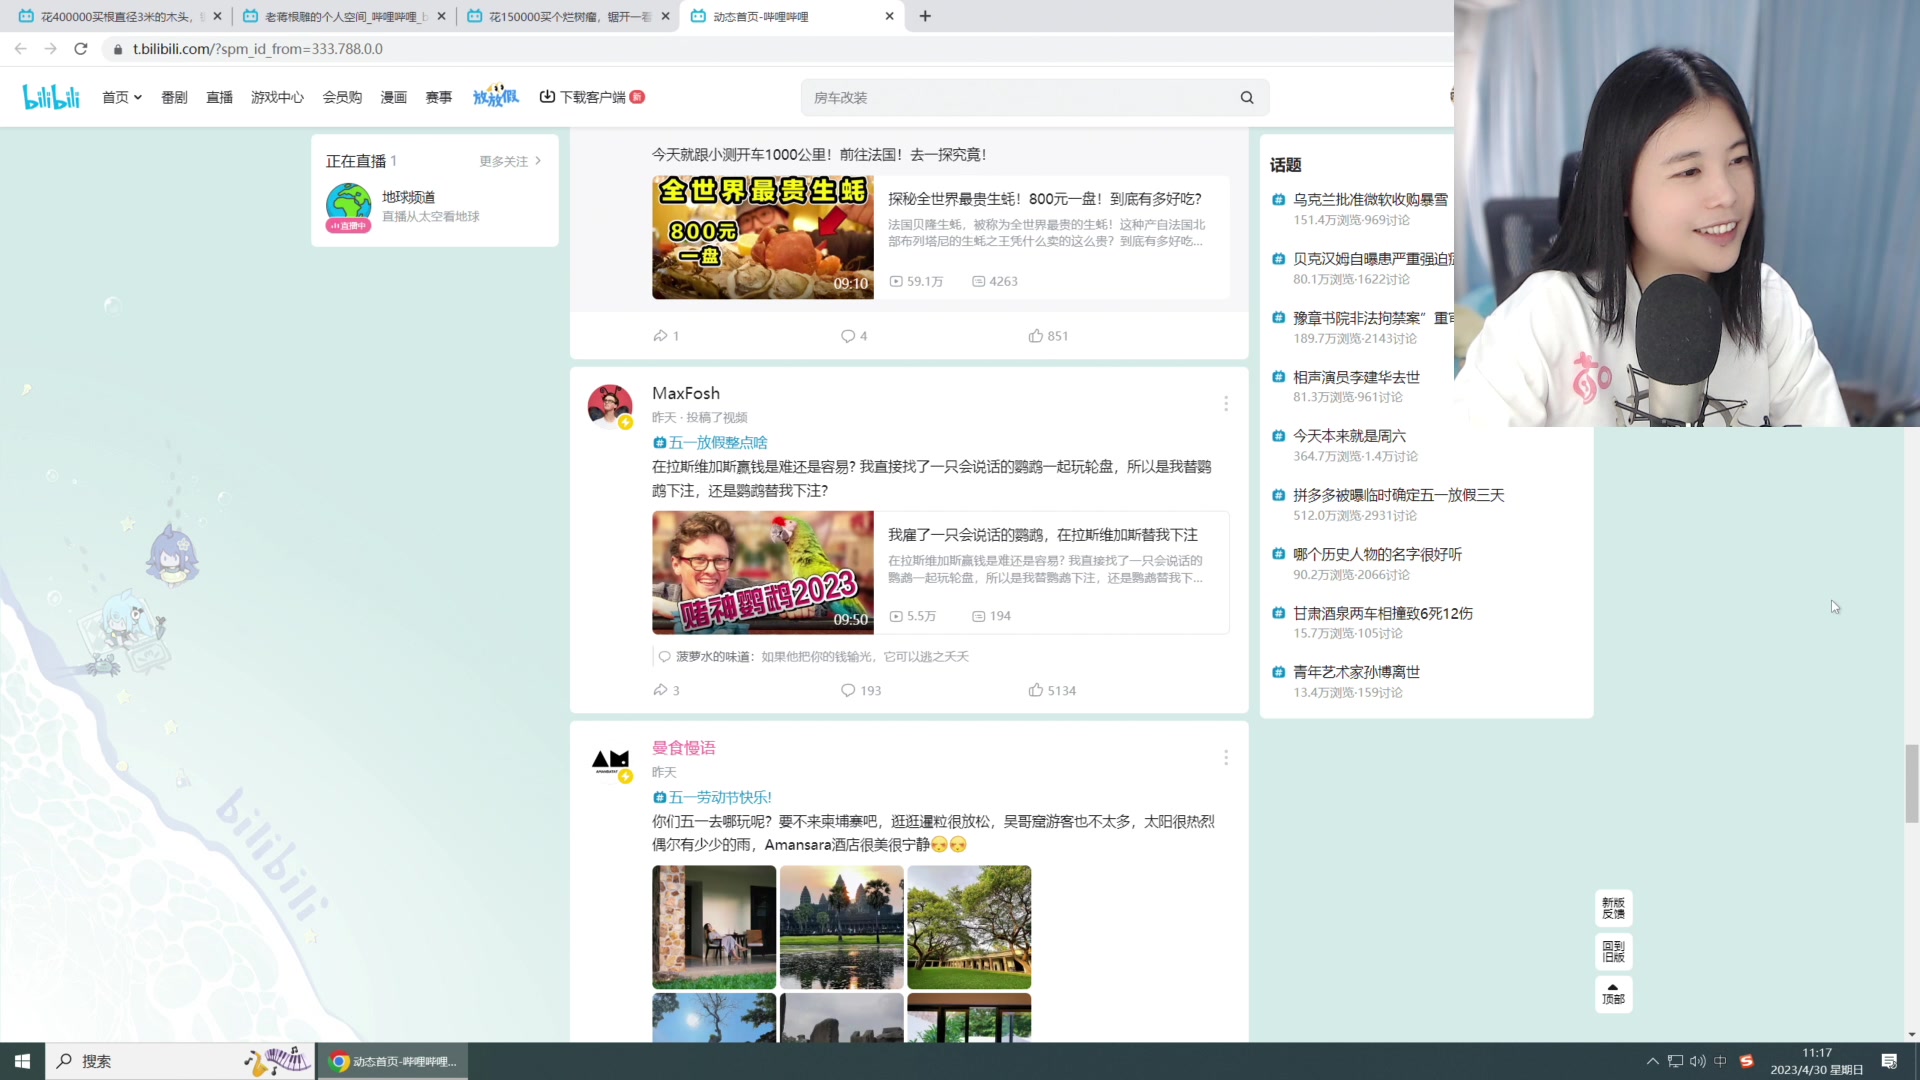The image size is (1920, 1080).
Task: Click the 放放假 holiday banner icon
Action: pyautogui.click(x=496, y=96)
